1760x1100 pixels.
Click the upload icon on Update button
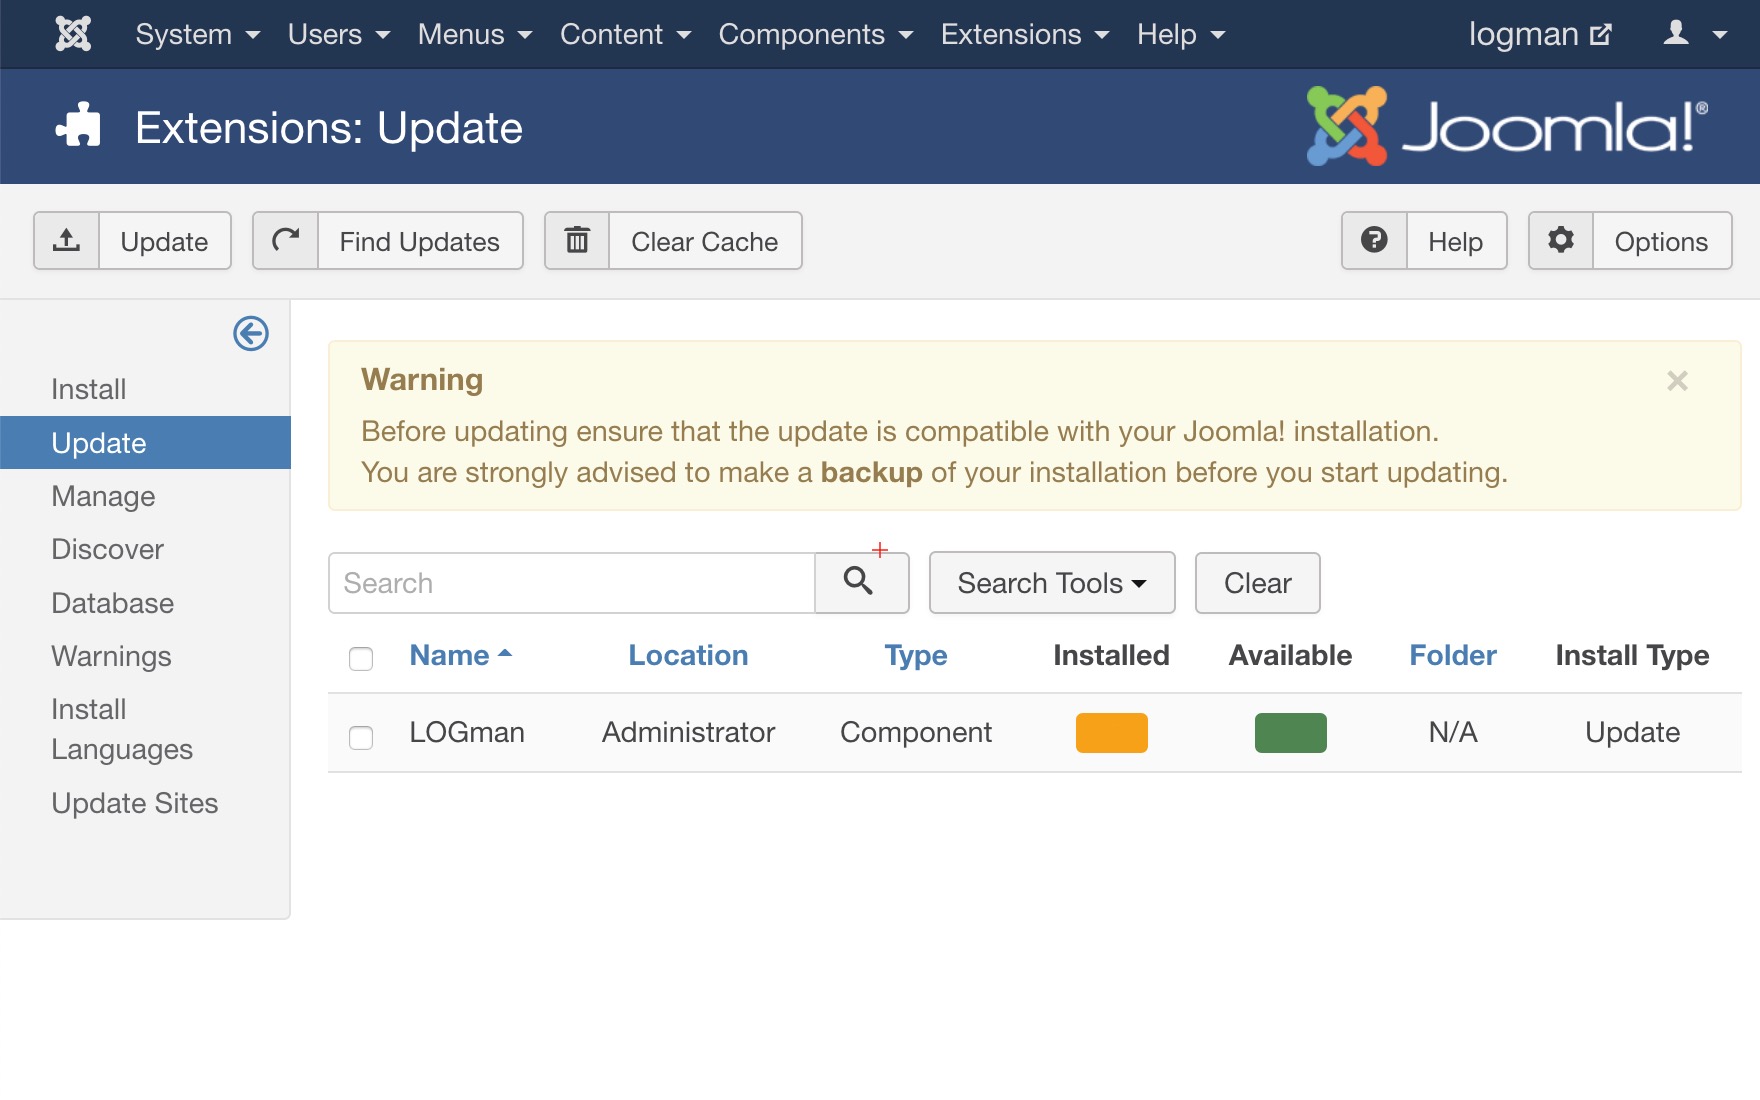(66, 240)
